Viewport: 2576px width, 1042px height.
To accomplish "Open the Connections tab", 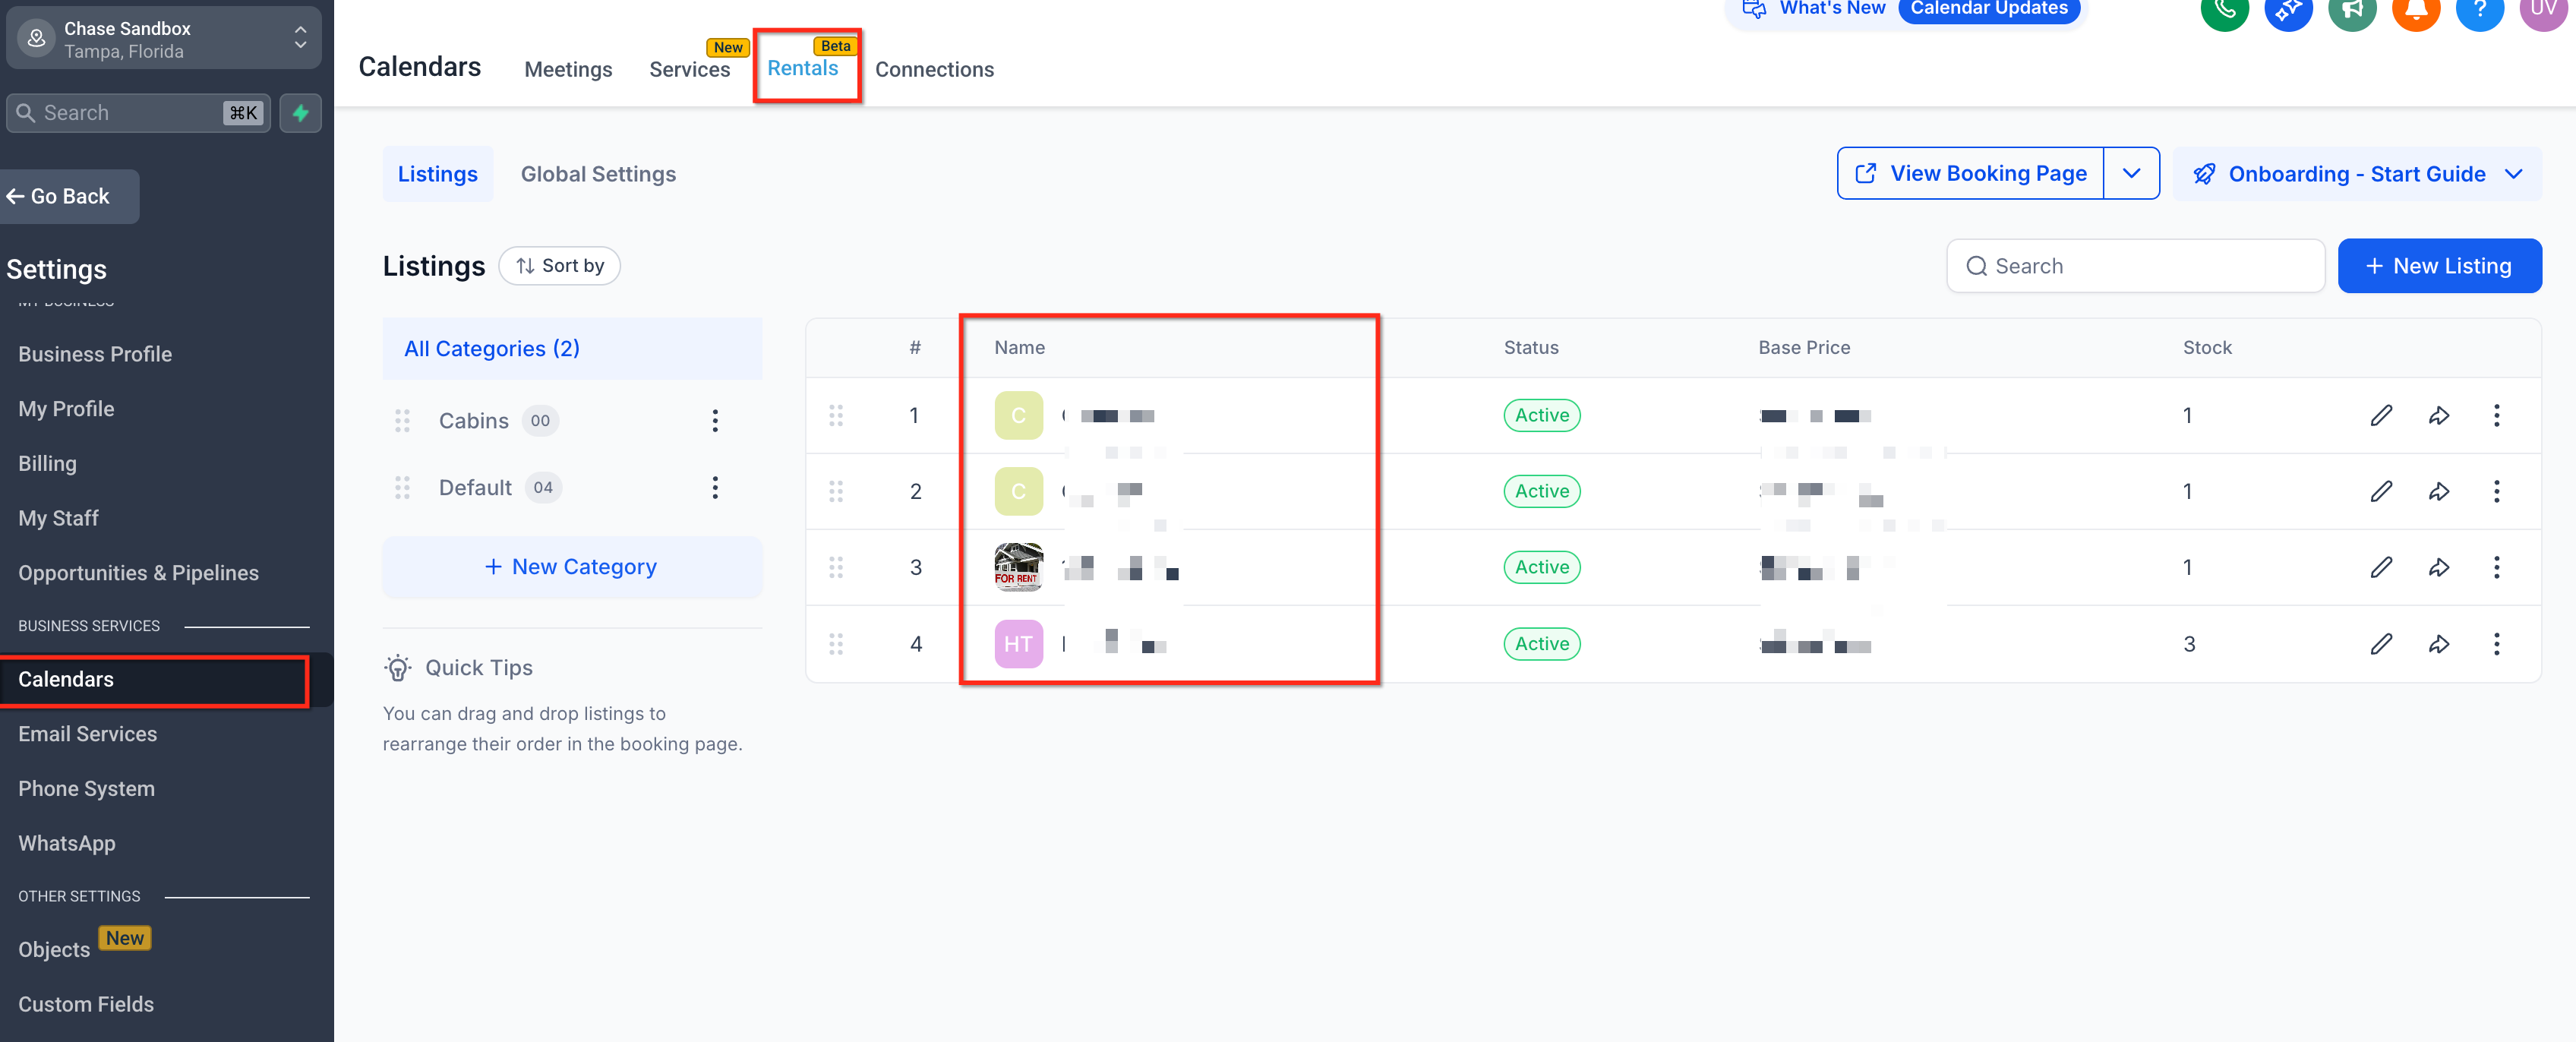I will coord(934,69).
